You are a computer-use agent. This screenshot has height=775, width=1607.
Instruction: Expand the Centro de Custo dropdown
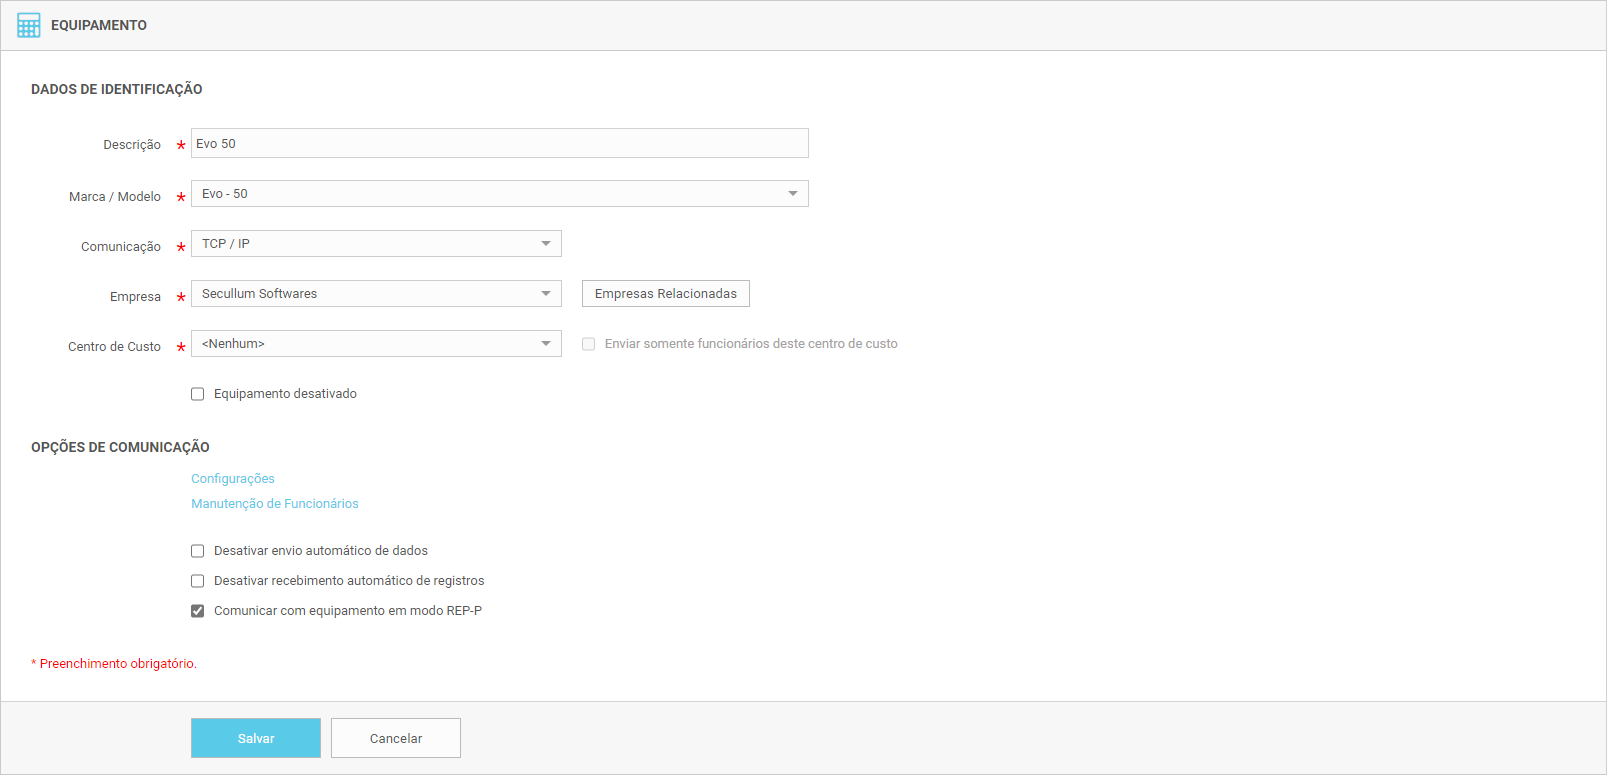pos(376,344)
